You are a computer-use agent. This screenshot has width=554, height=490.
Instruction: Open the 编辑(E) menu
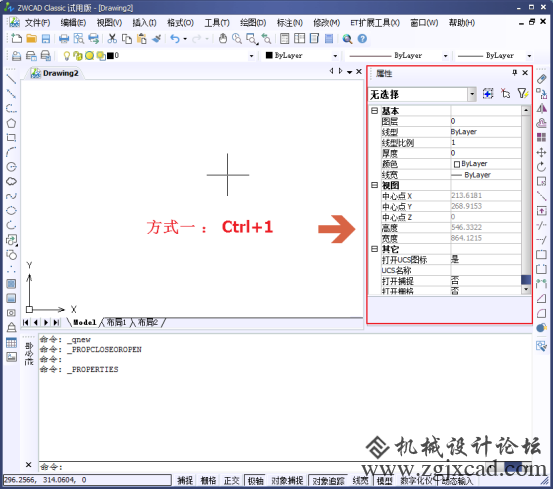pos(73,23)
